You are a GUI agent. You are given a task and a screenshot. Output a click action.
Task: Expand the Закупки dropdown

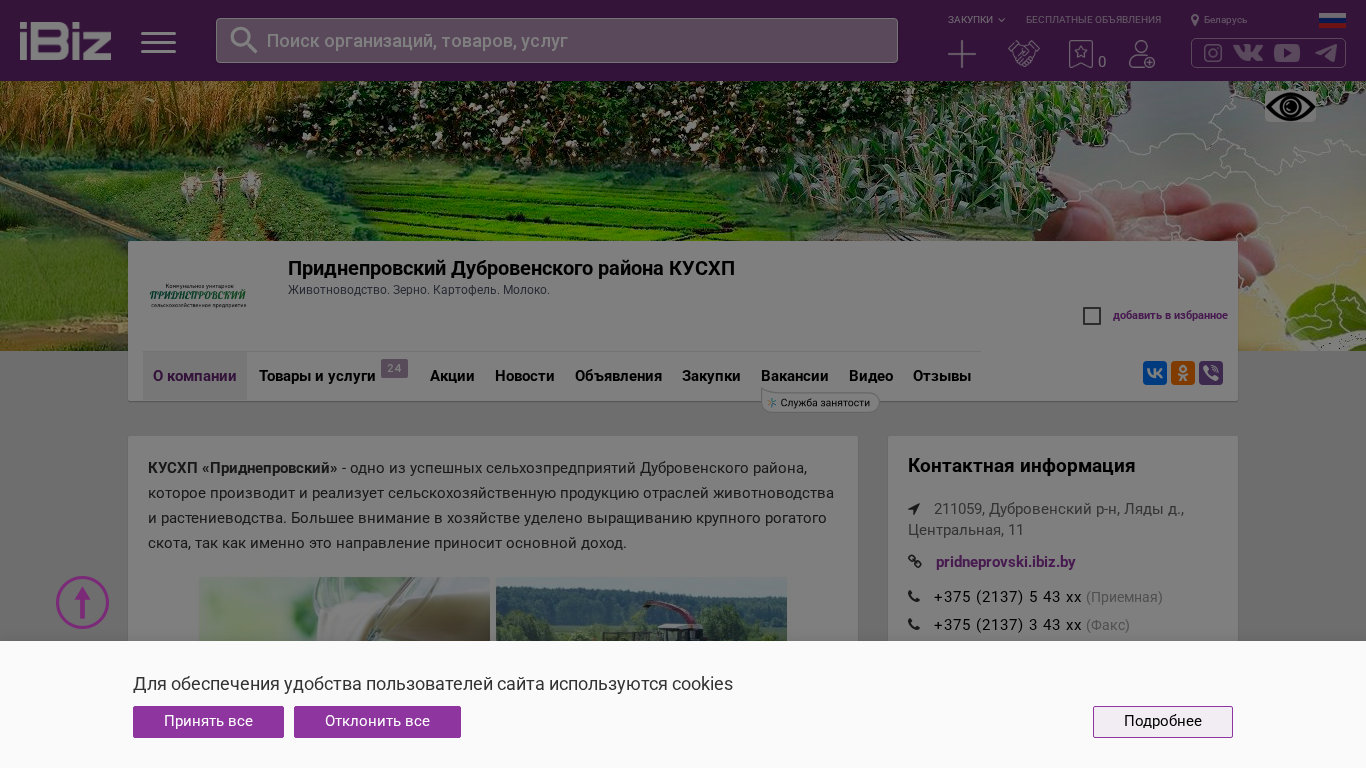[976, 20]
